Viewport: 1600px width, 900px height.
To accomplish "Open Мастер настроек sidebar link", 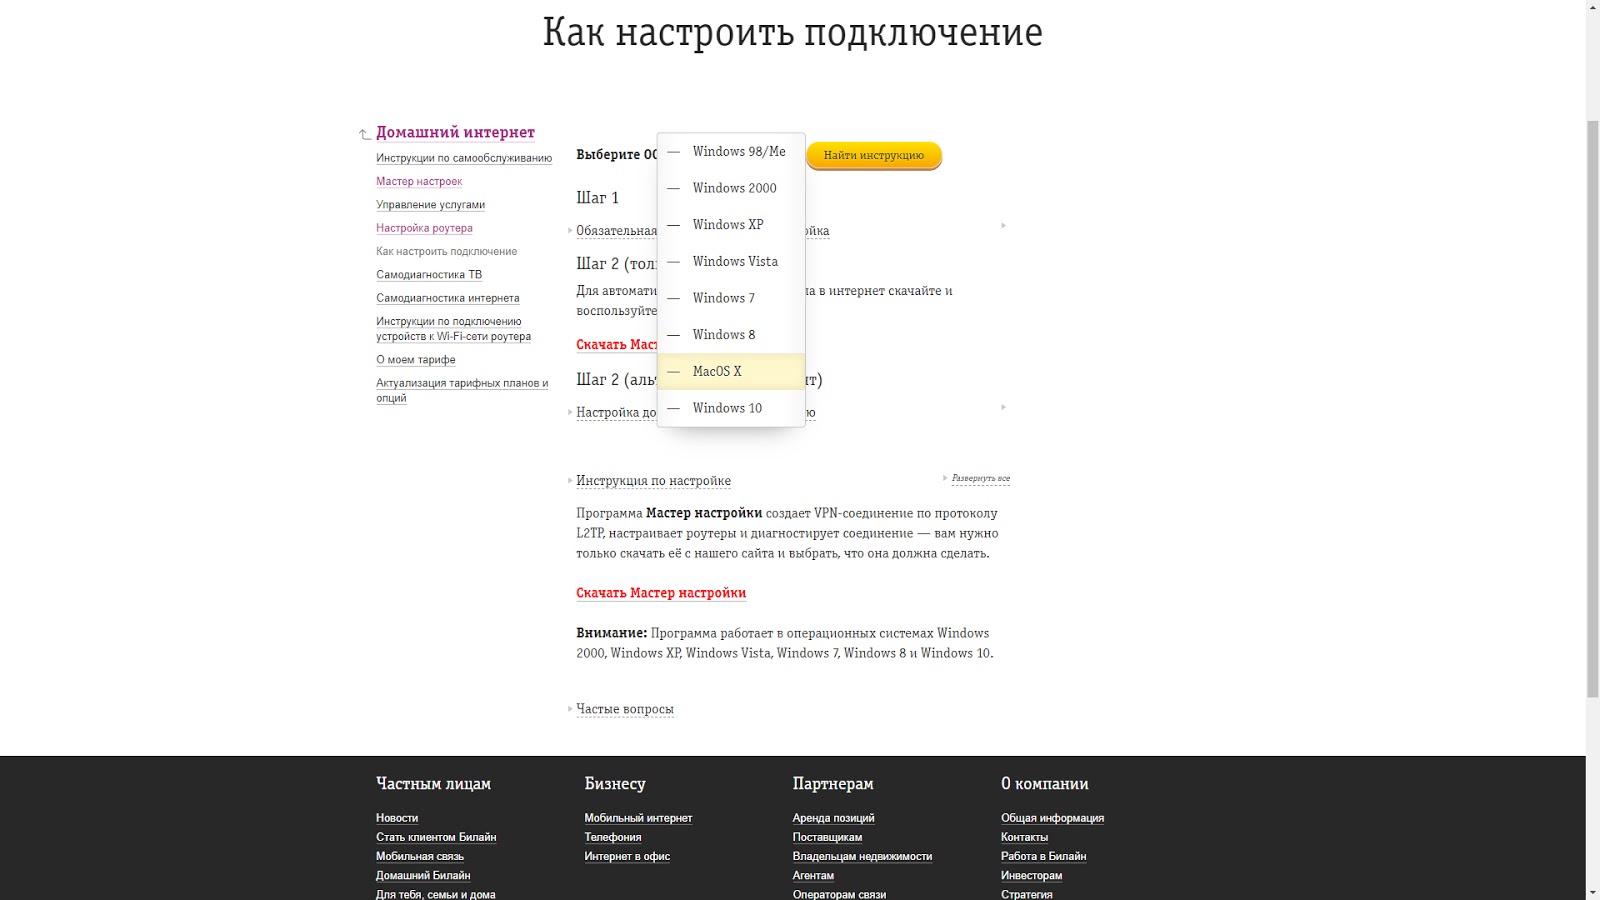I will click(419, 181).
